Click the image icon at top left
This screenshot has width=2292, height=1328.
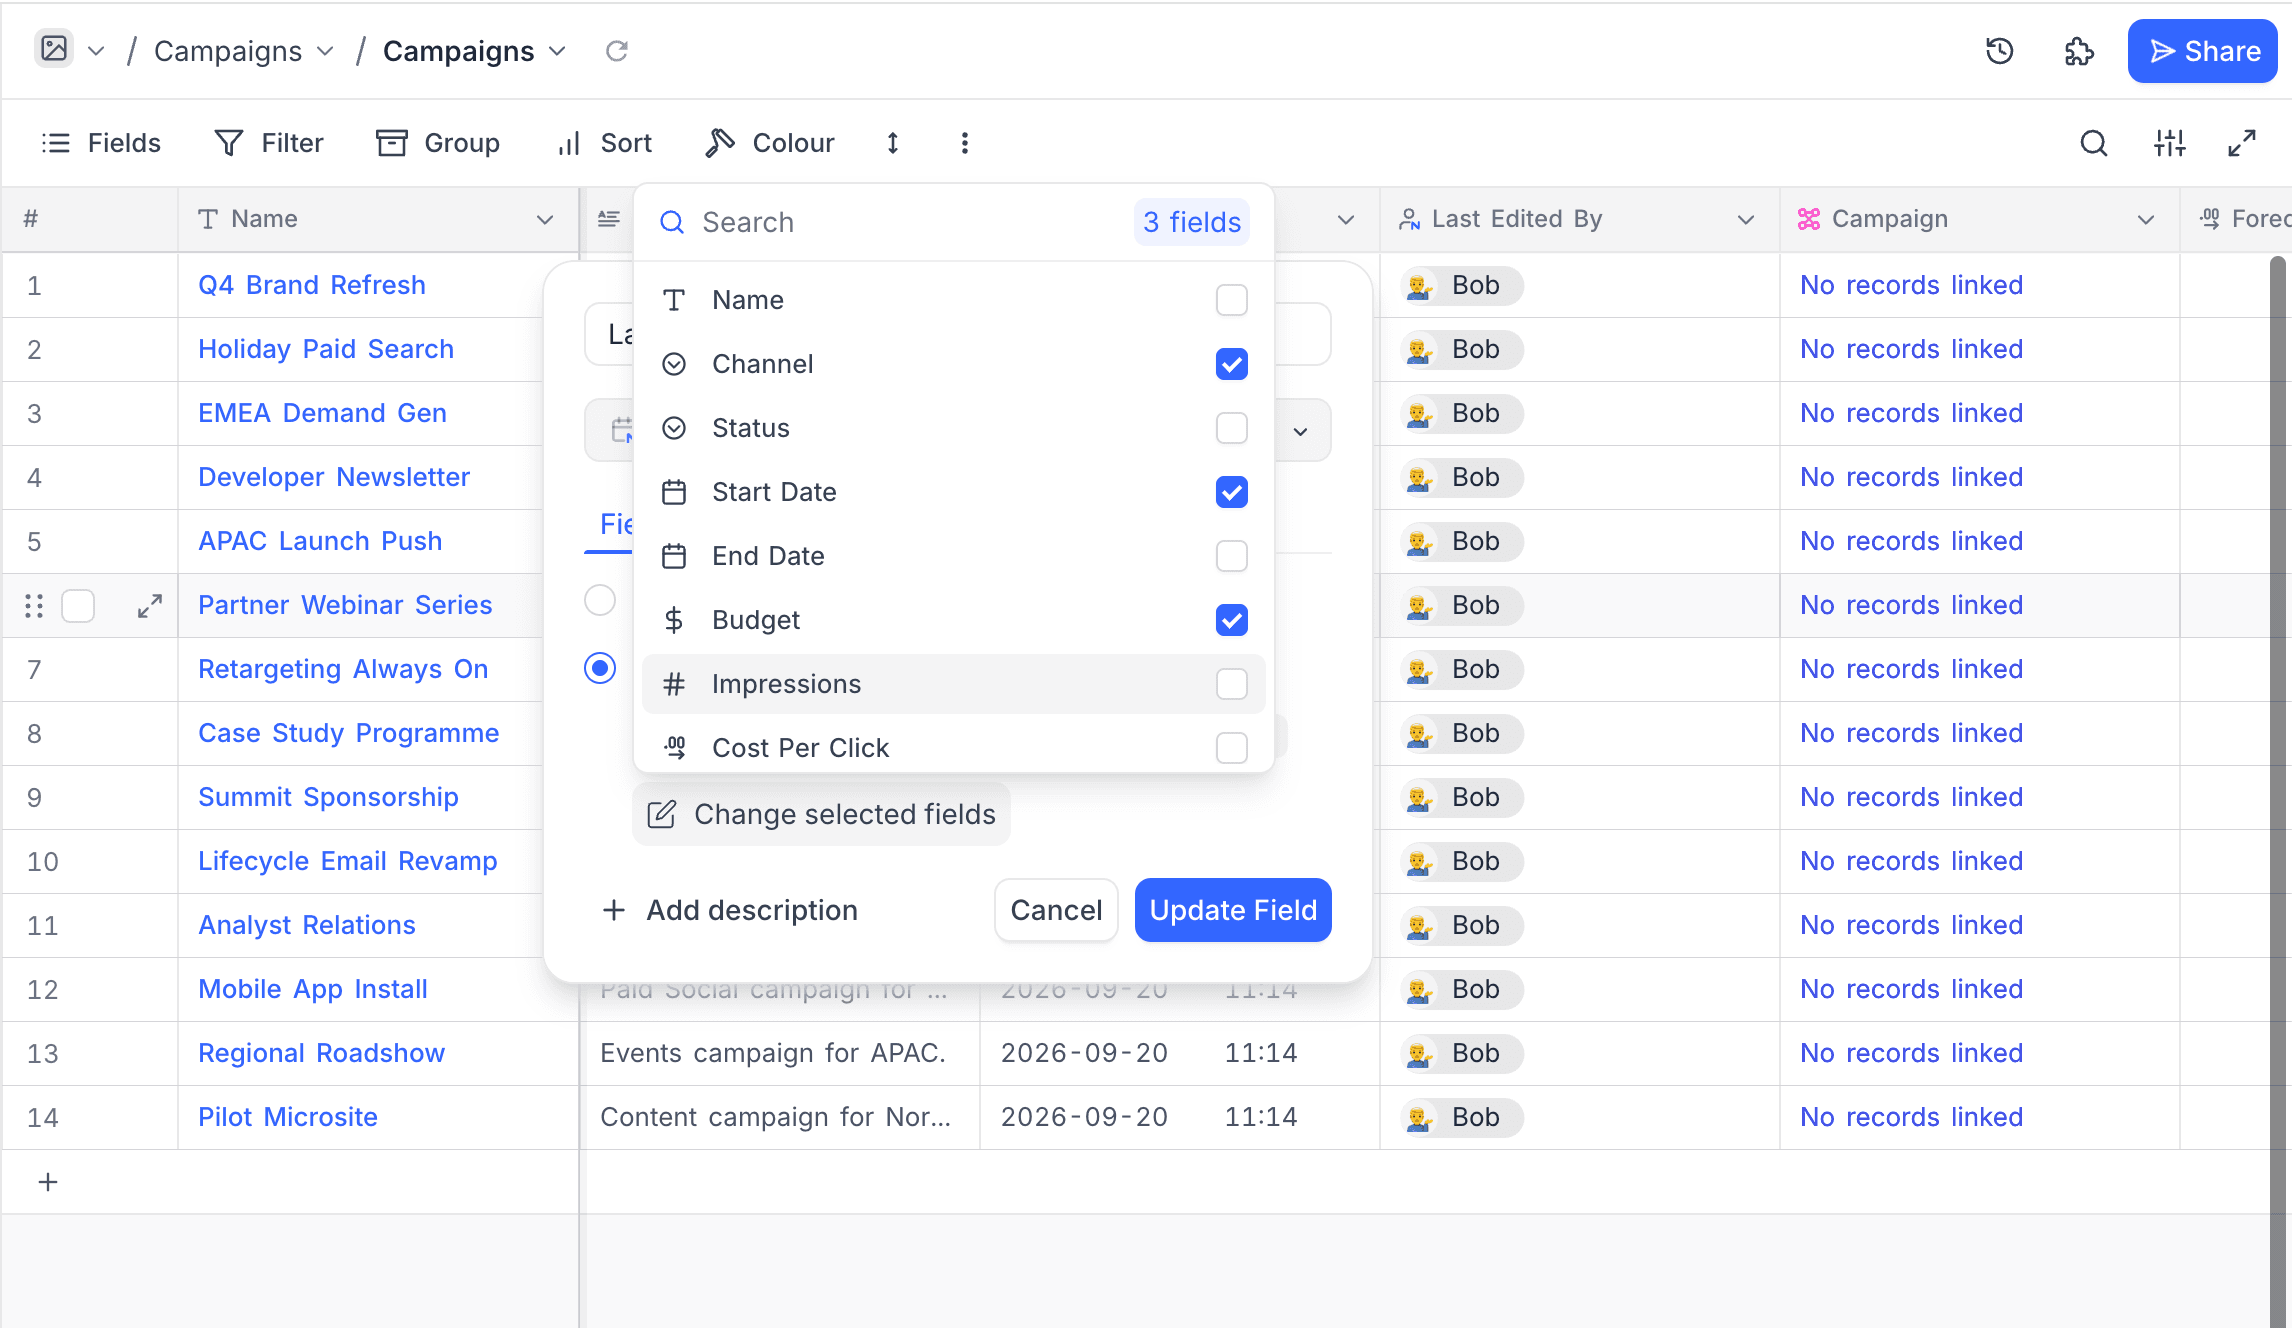click(54, 49)
